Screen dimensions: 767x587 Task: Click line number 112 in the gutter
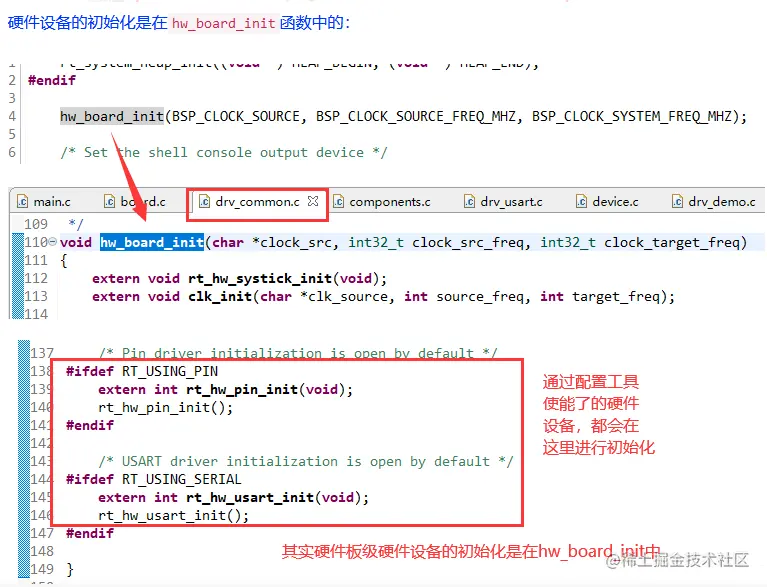pos(36,278)
